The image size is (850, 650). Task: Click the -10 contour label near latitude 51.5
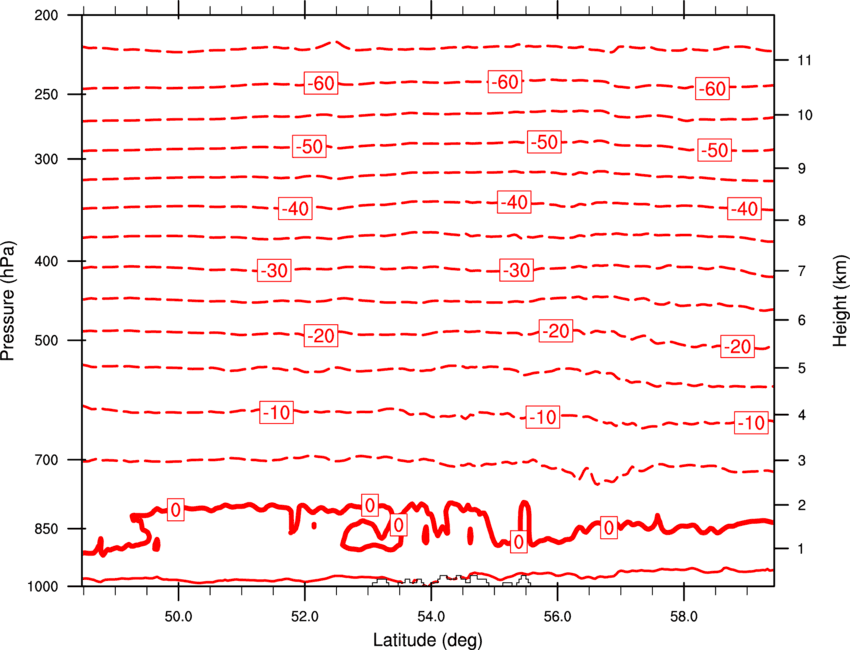tap(276, 413)
